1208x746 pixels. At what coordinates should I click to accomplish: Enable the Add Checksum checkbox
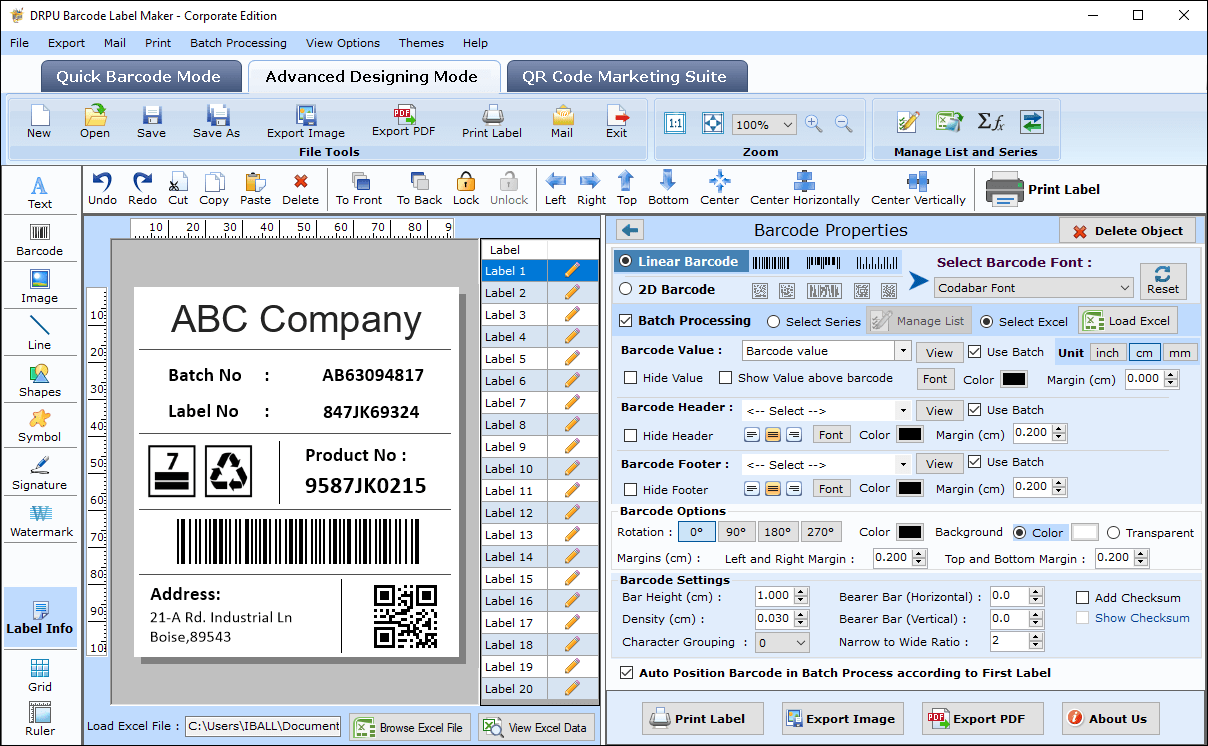(1082, 598)
